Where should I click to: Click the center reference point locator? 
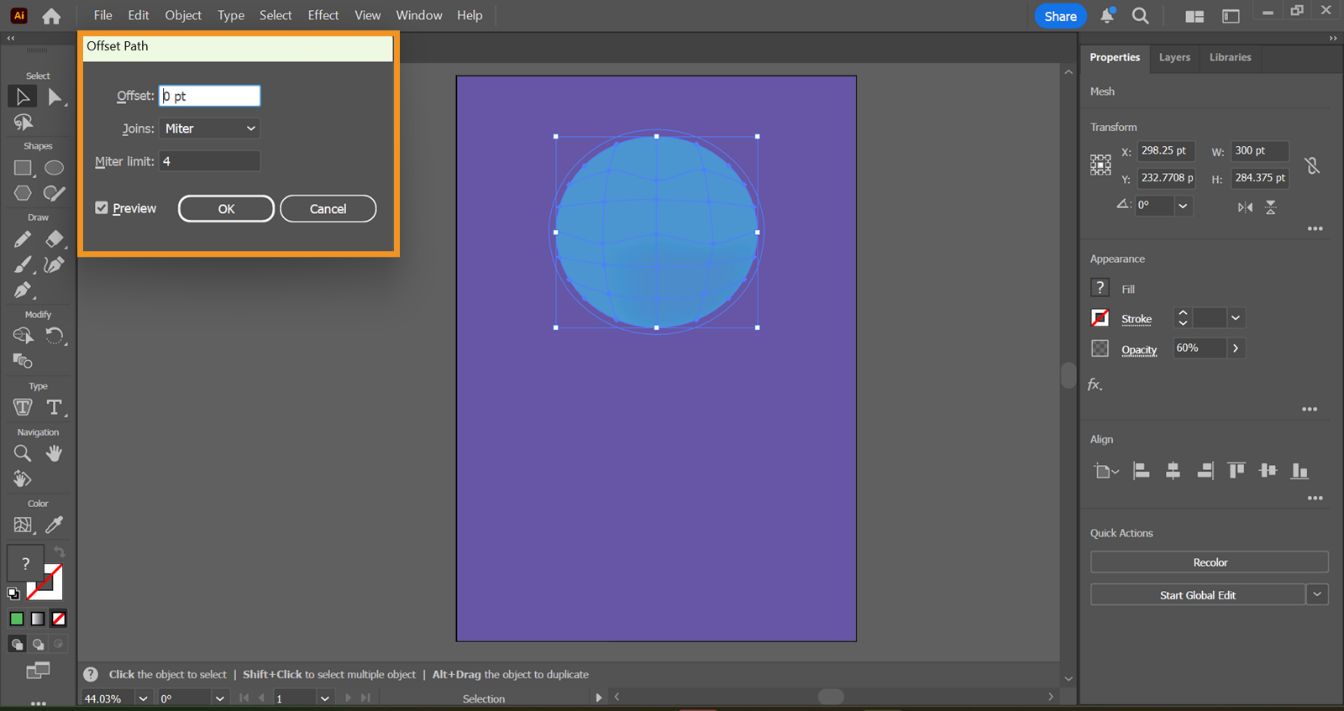click(1100, 164)
